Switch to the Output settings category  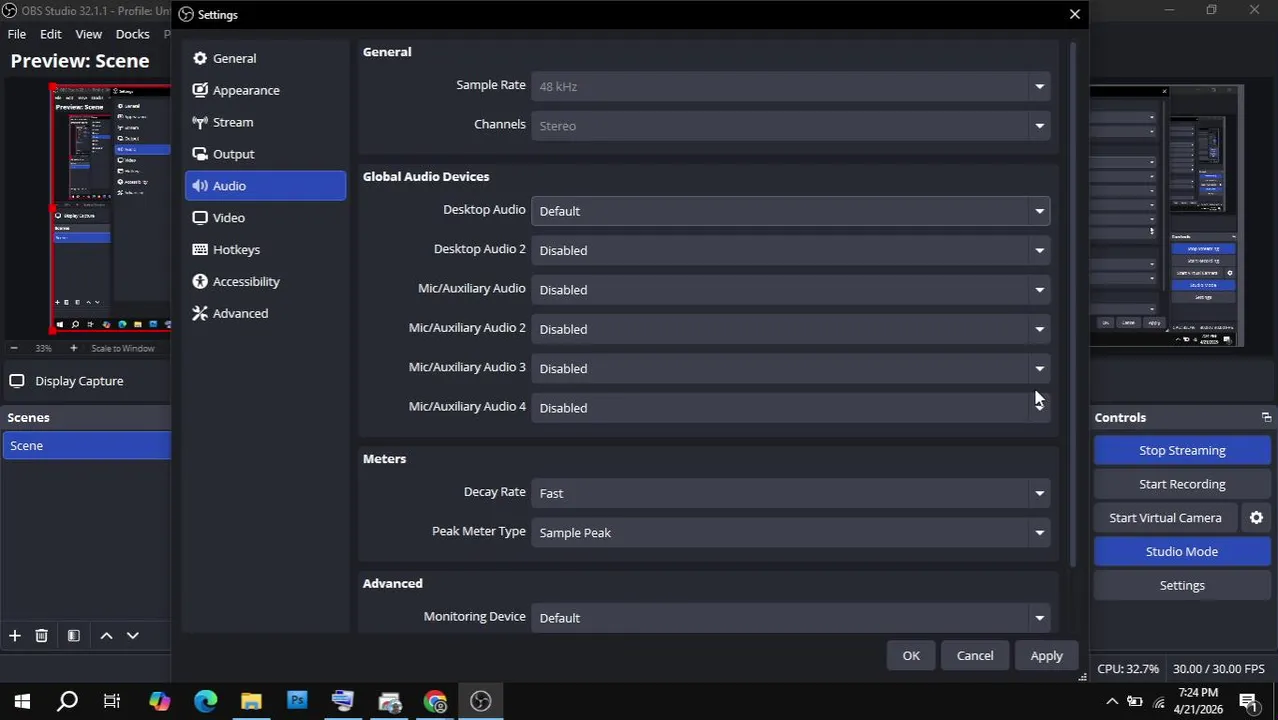tap(265, 154)
